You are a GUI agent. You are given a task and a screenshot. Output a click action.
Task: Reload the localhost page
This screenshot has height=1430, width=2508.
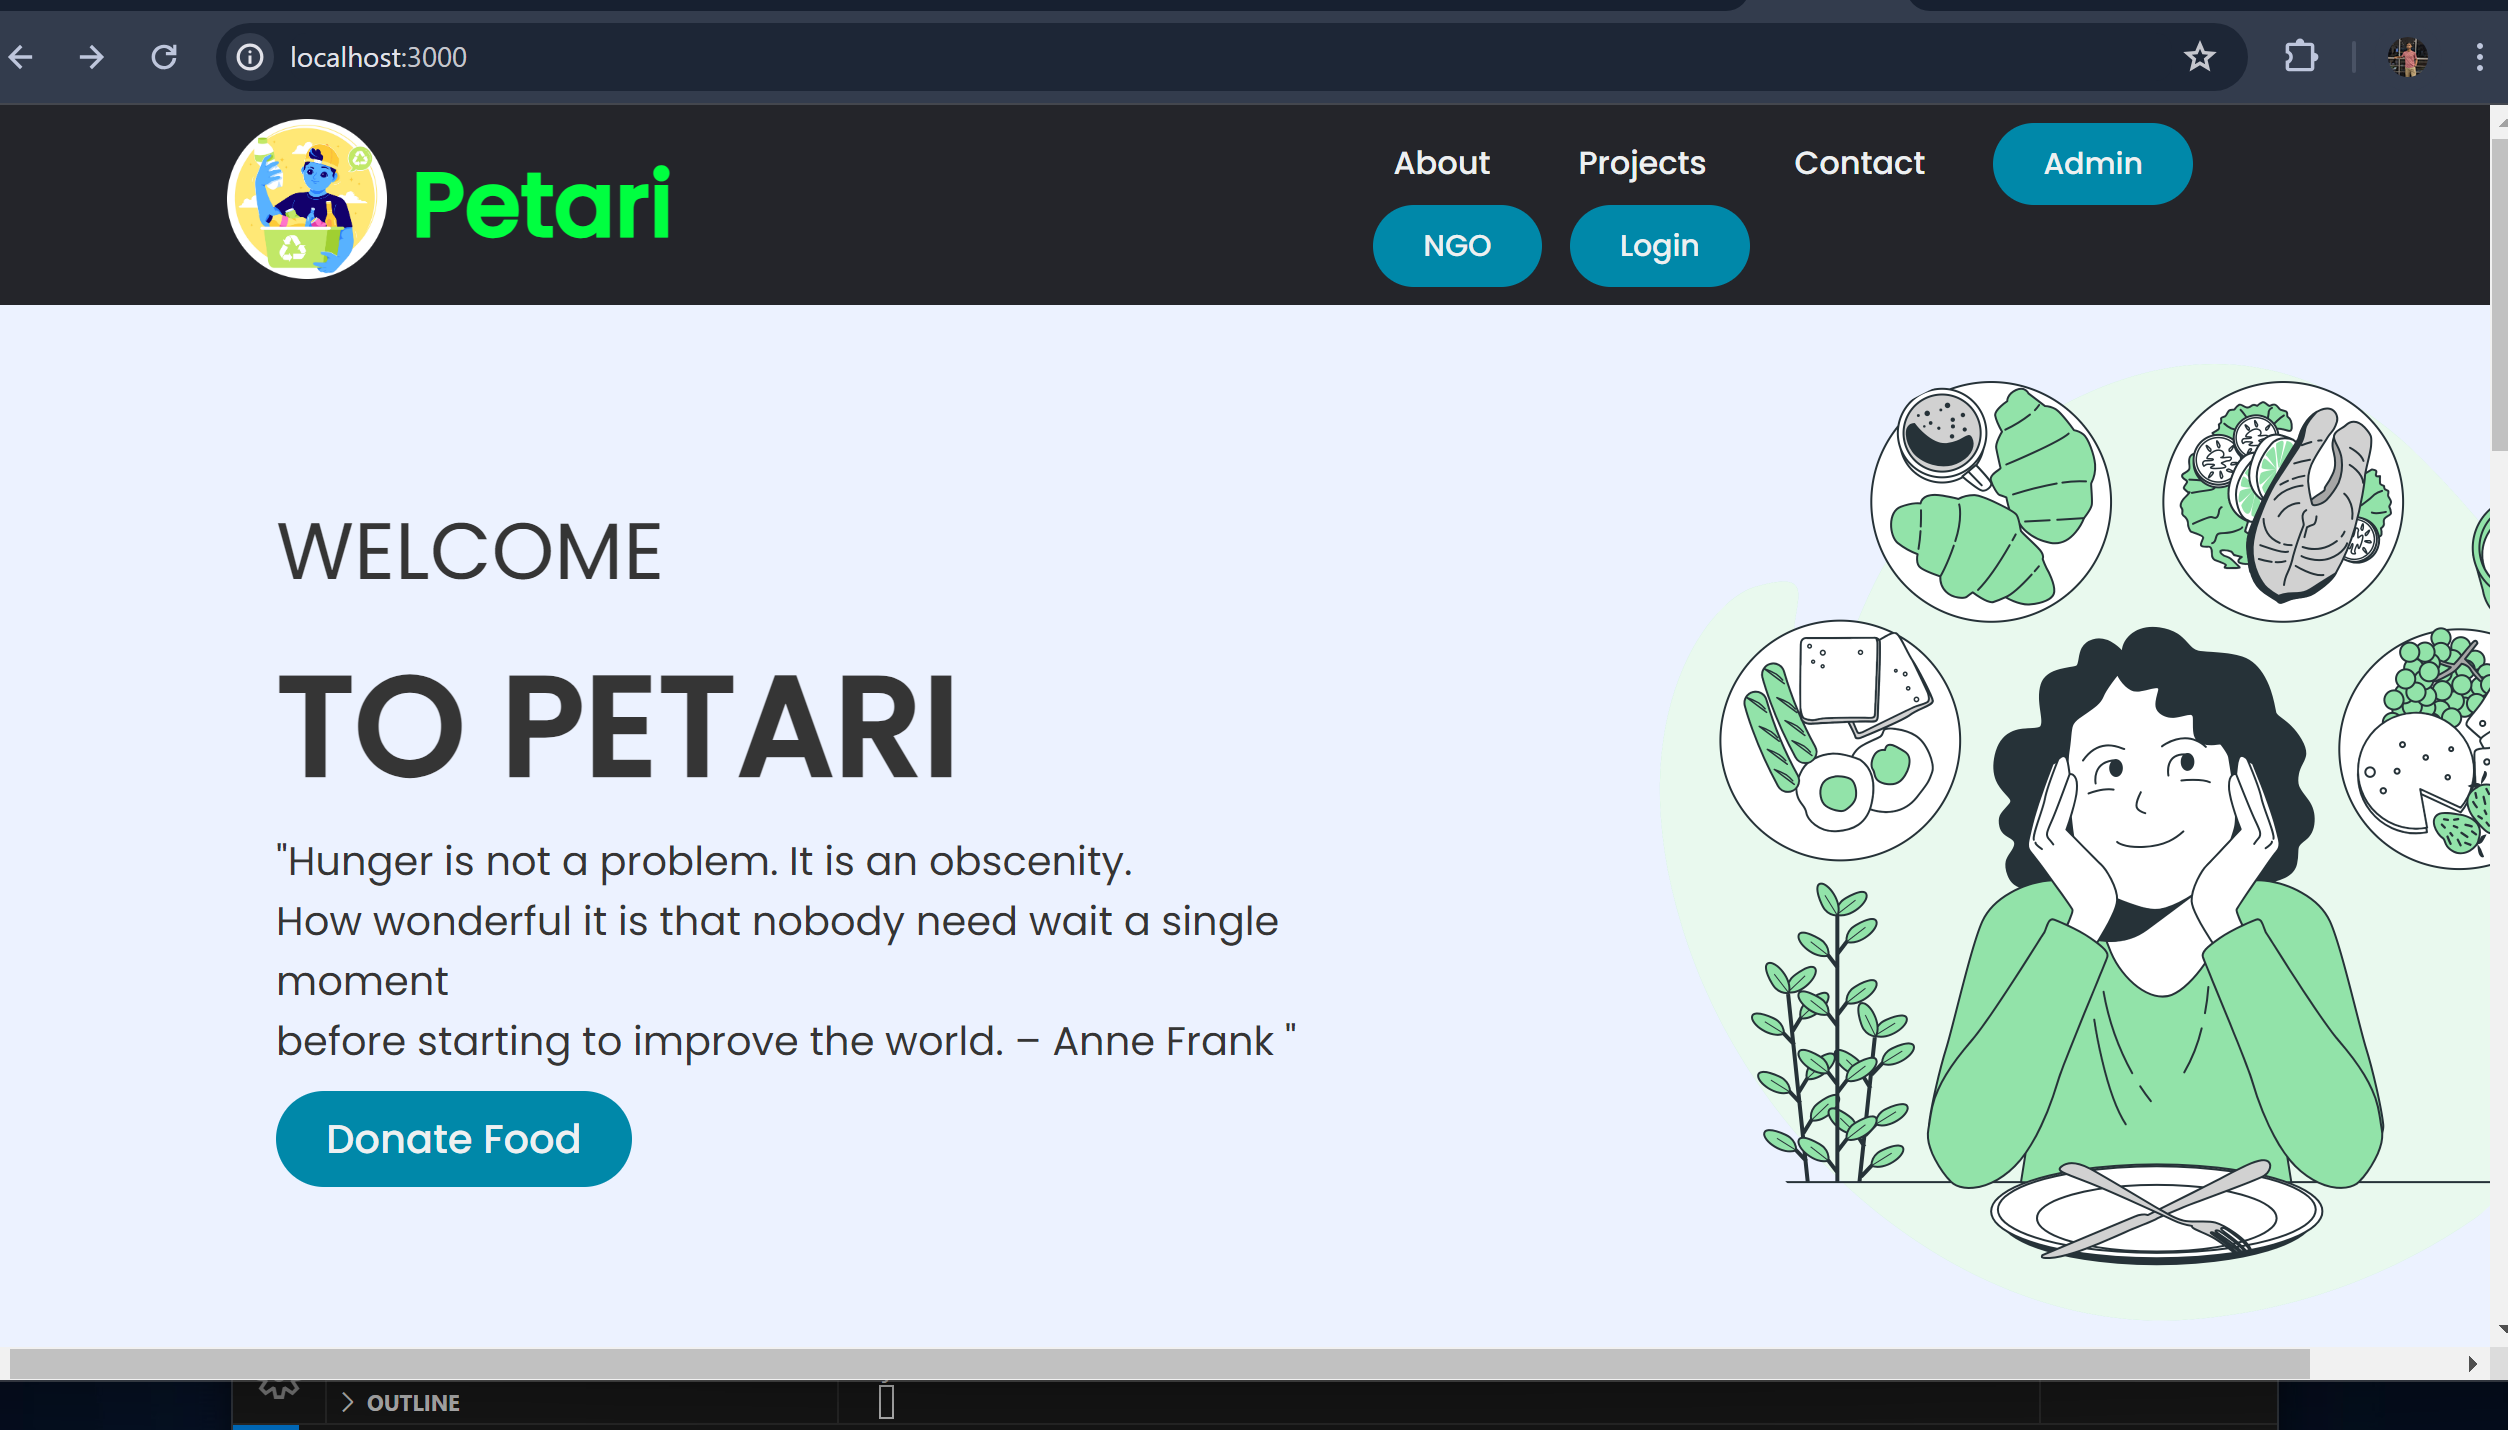pyautogui.click(x=164, y=57)
